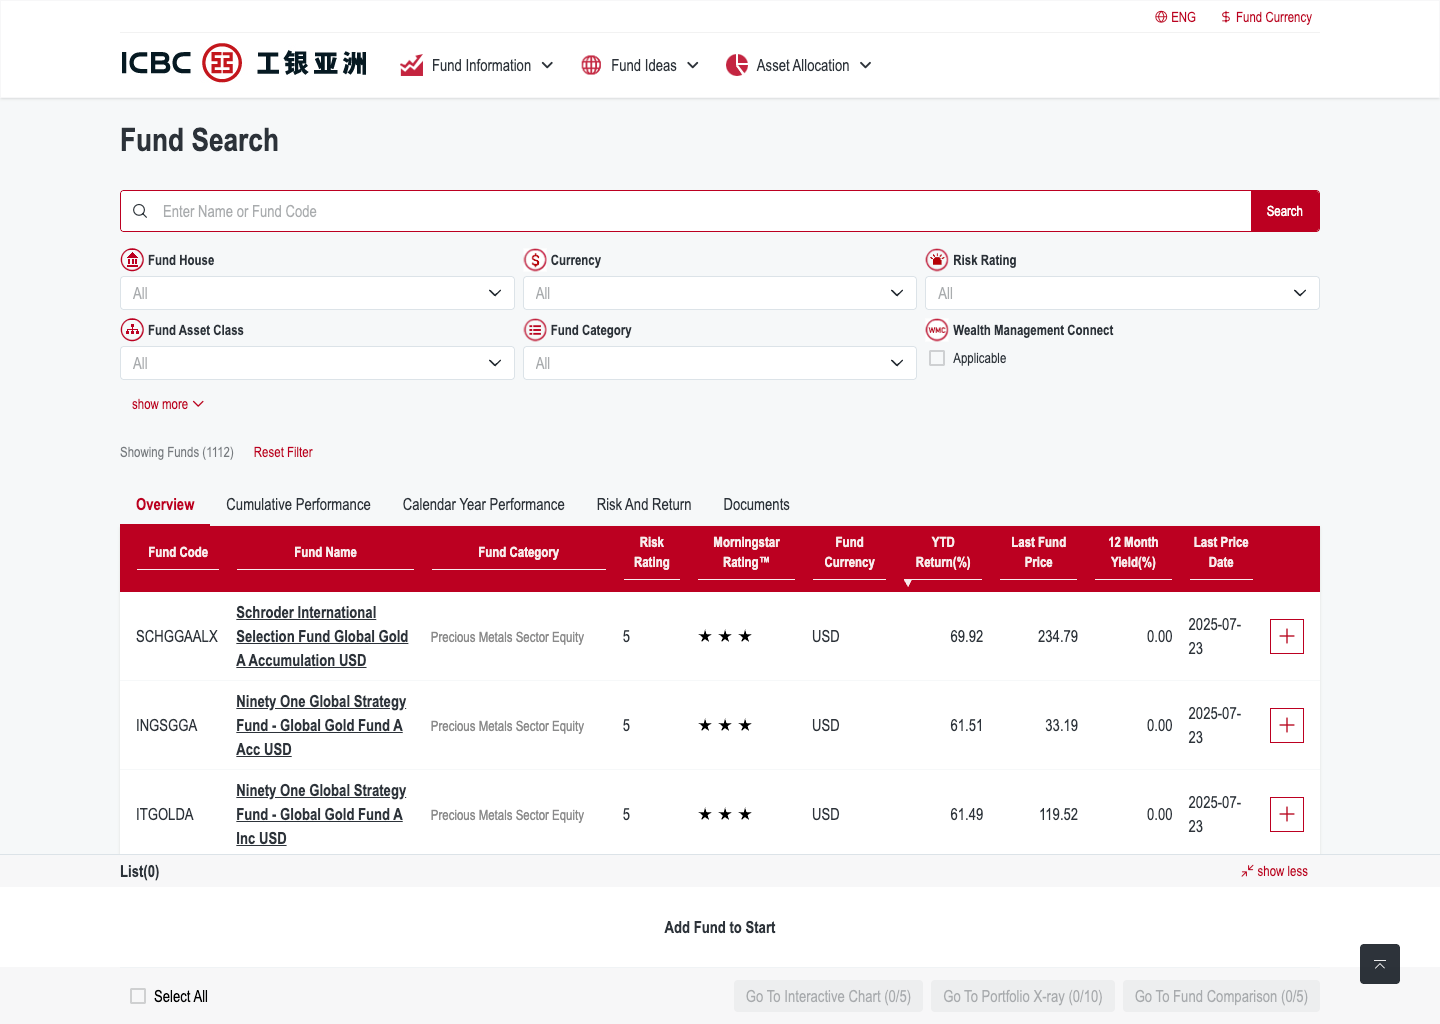This screenshot has width=1440, height=1024.
Task: Click the back-to-top arrow button
Action: point(1380,964)
